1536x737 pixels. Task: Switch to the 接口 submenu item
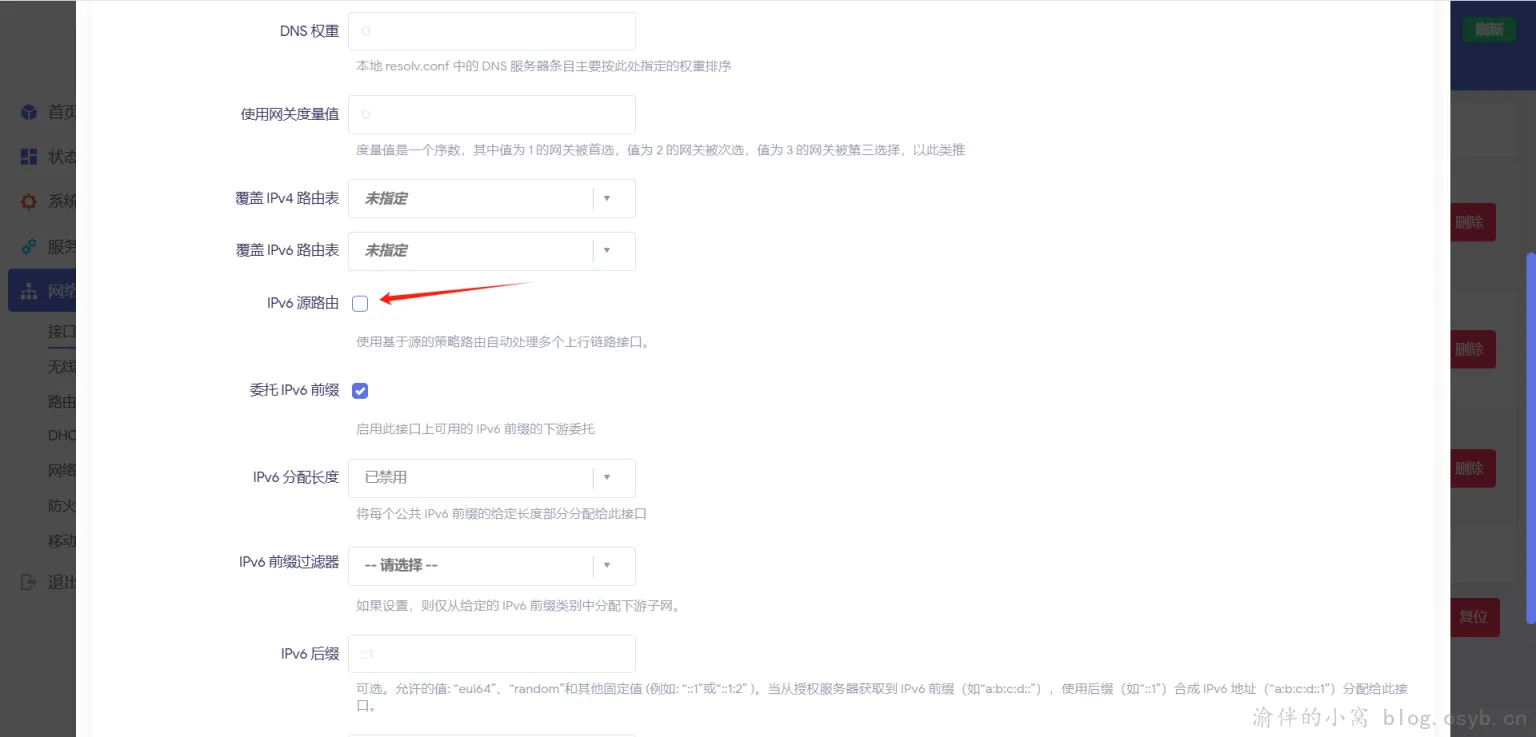(x=62, y=331)
